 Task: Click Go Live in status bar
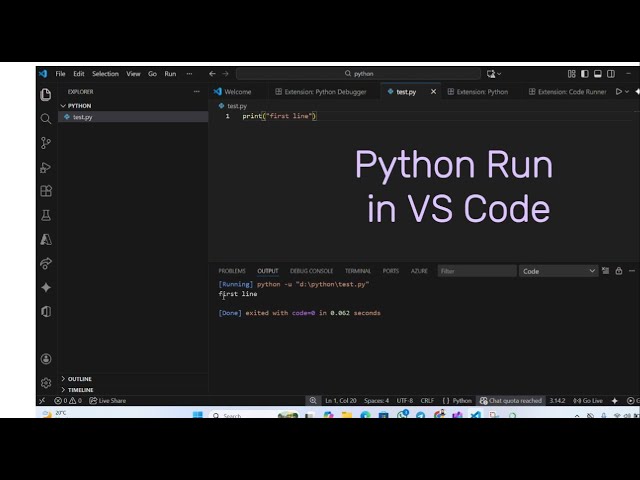click(588, 401)
